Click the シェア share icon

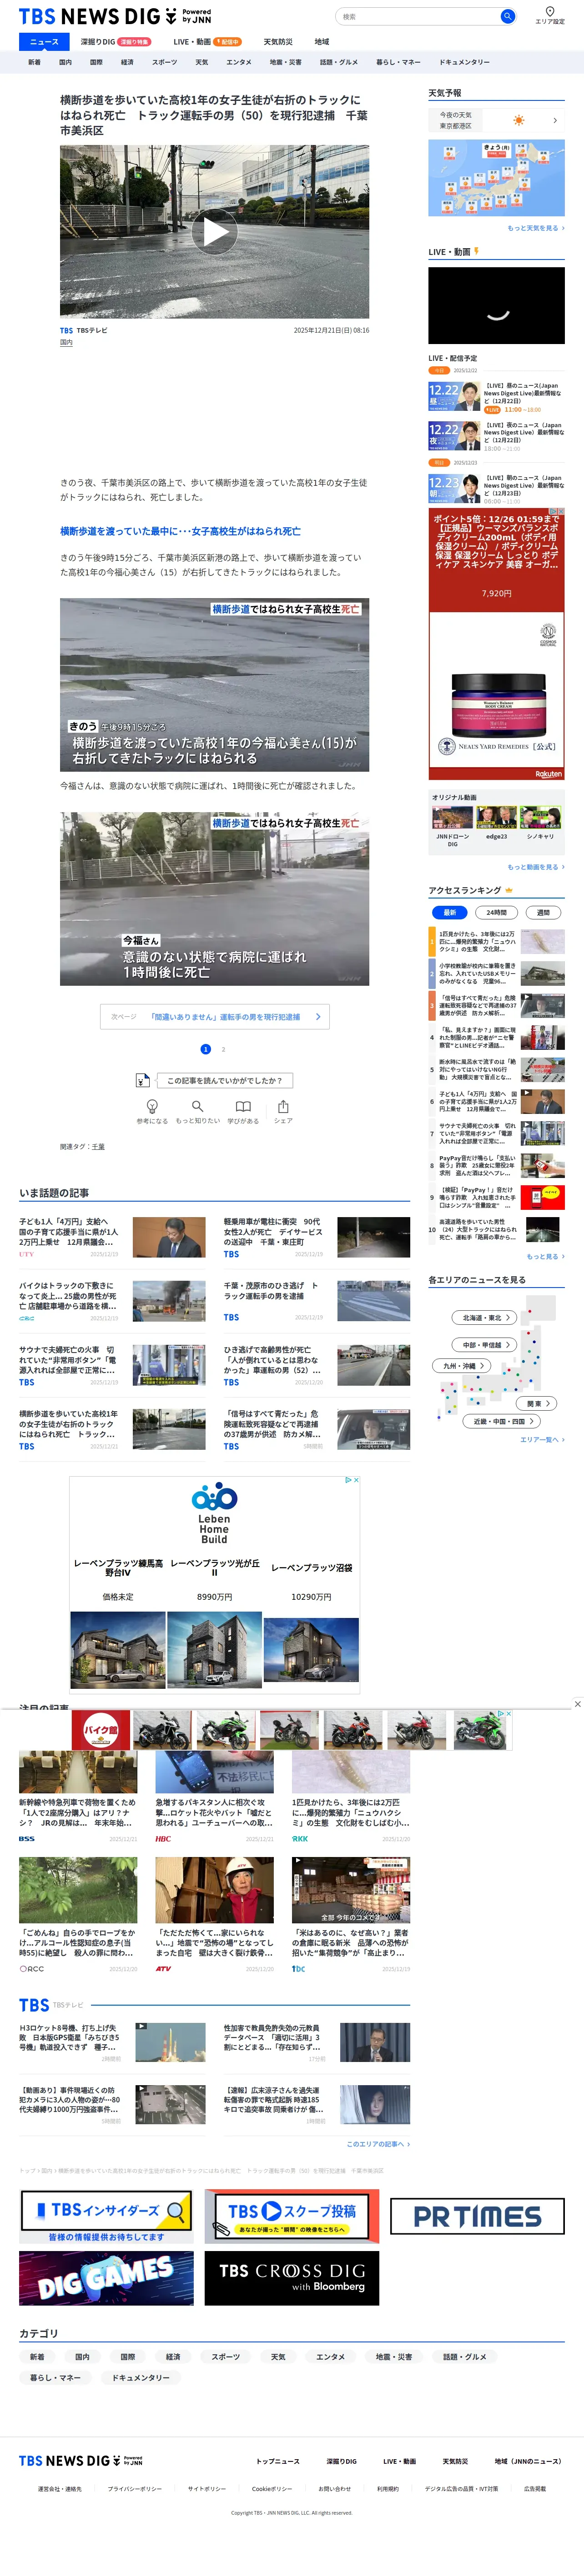click(x=283, y=1106)
